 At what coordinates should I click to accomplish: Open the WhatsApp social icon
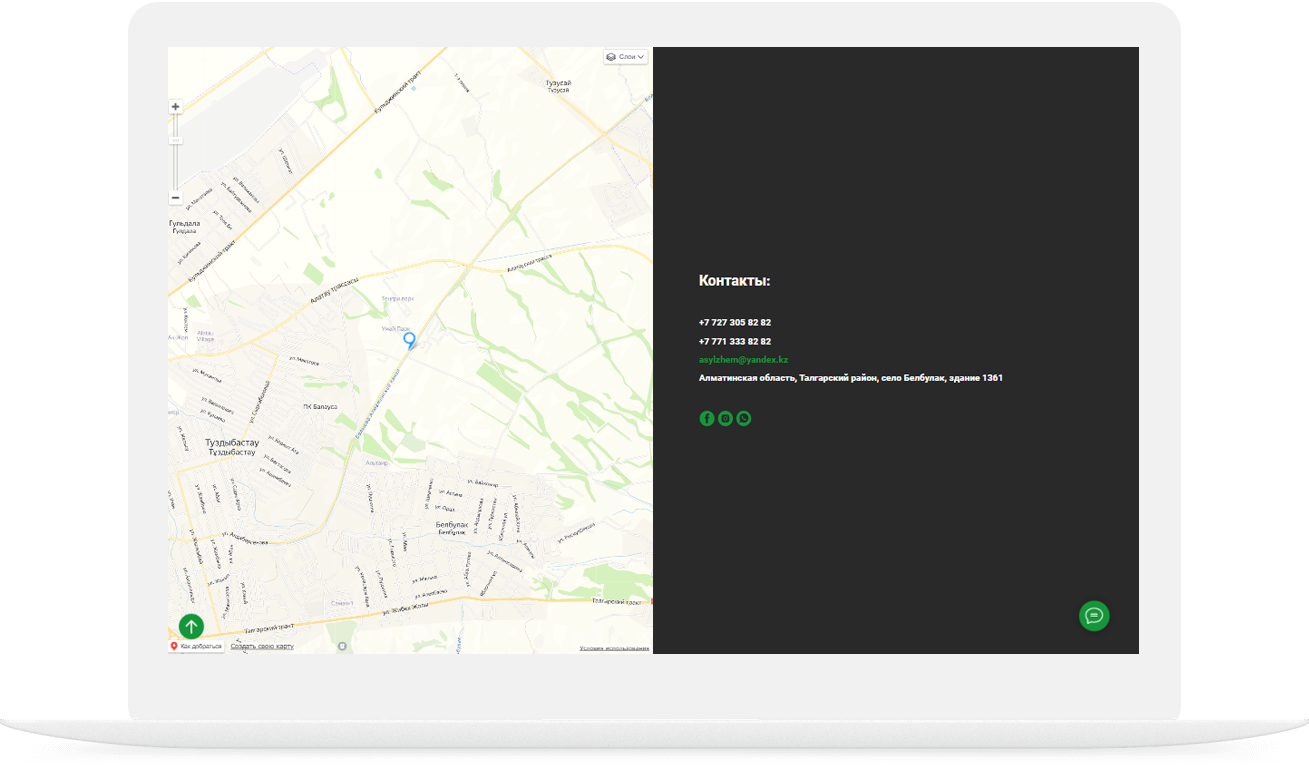pos(744,419)
